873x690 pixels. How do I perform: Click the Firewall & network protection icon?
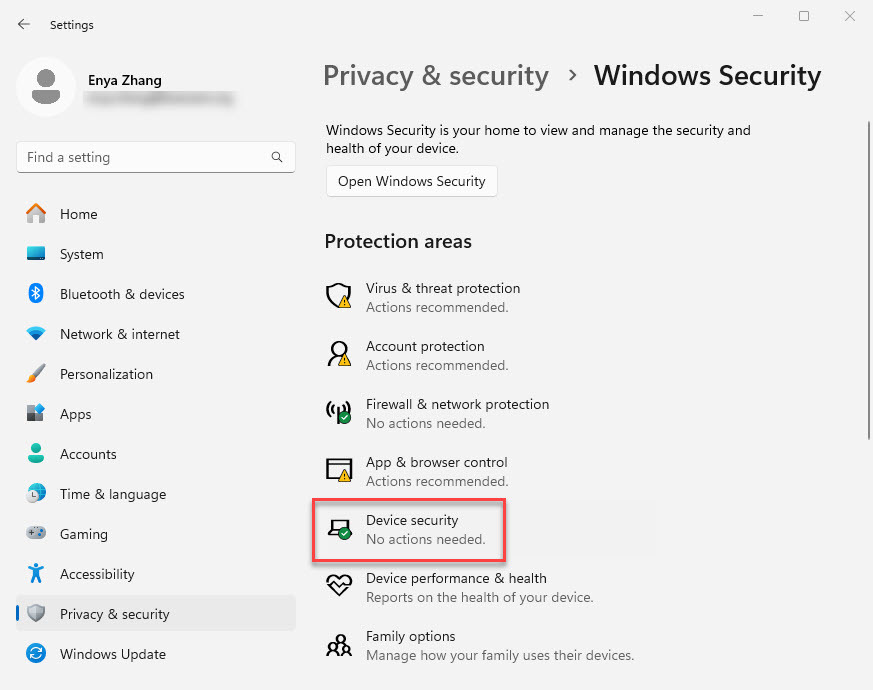pyautogui.click(x=339, y=412)
